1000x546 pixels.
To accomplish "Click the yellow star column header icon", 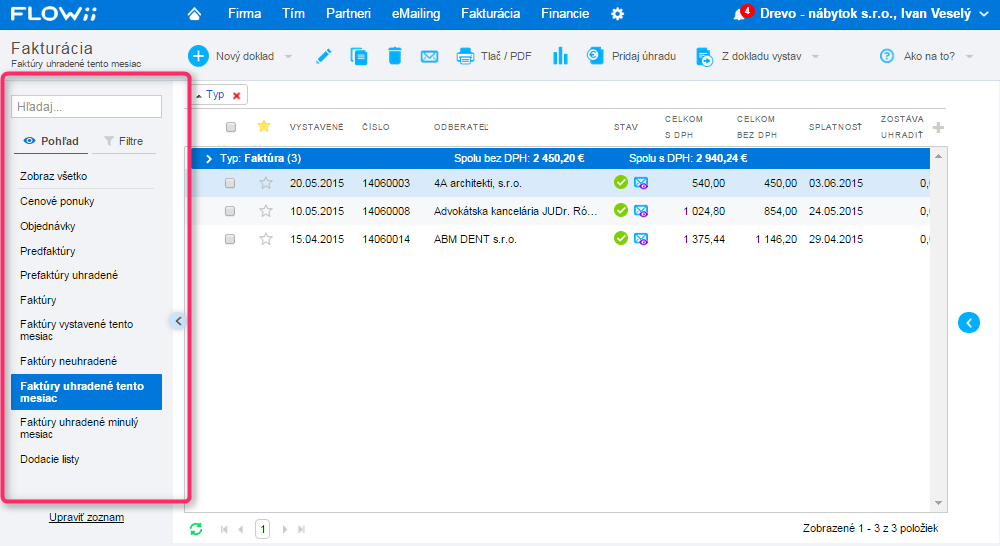I will coord(264,126).
